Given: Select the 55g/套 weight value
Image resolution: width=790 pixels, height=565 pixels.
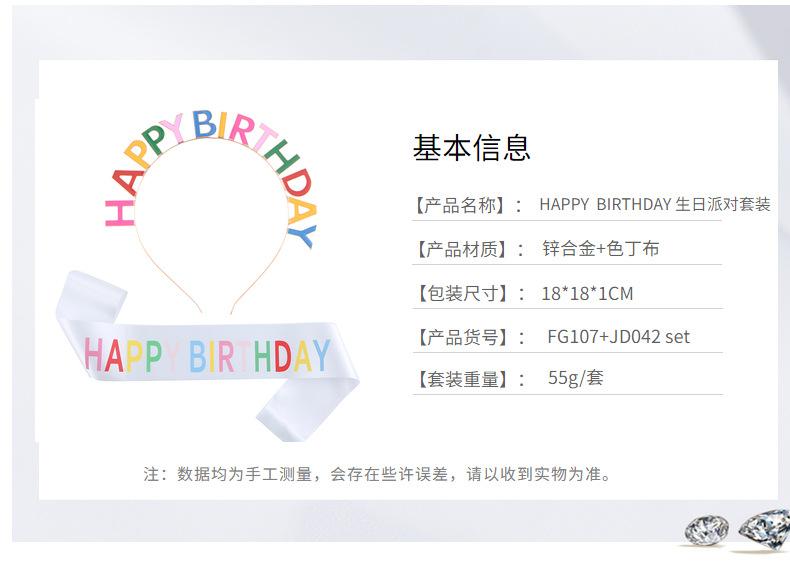Looking at the screenshot, I should pos(575,379).
